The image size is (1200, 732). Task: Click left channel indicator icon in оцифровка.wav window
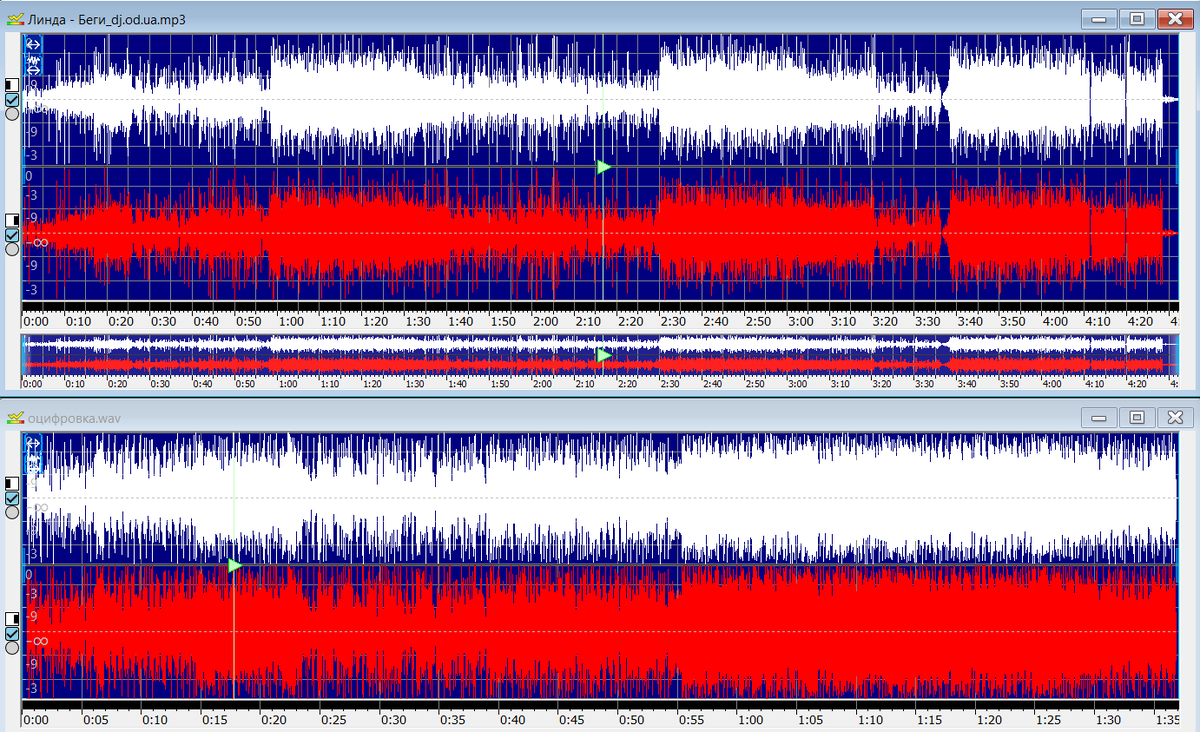[x=12, y=483]
